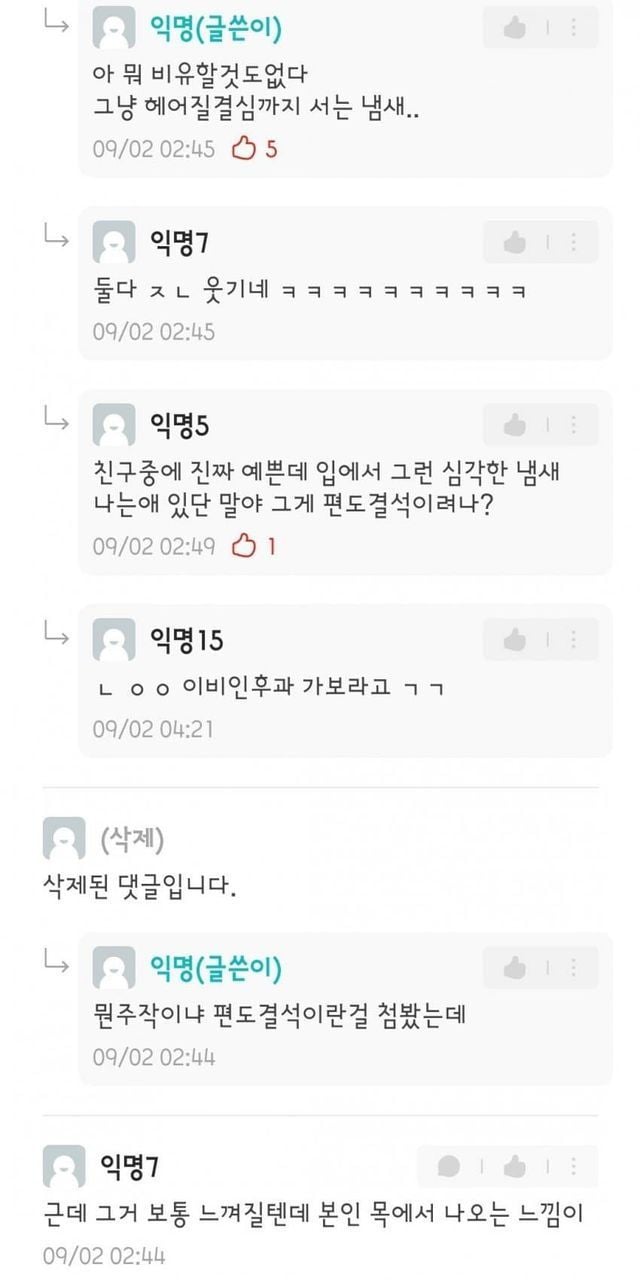
Task: Like 익명(글쓴이) reply about 뭔주작이냐
Action: tap(515, 968)
